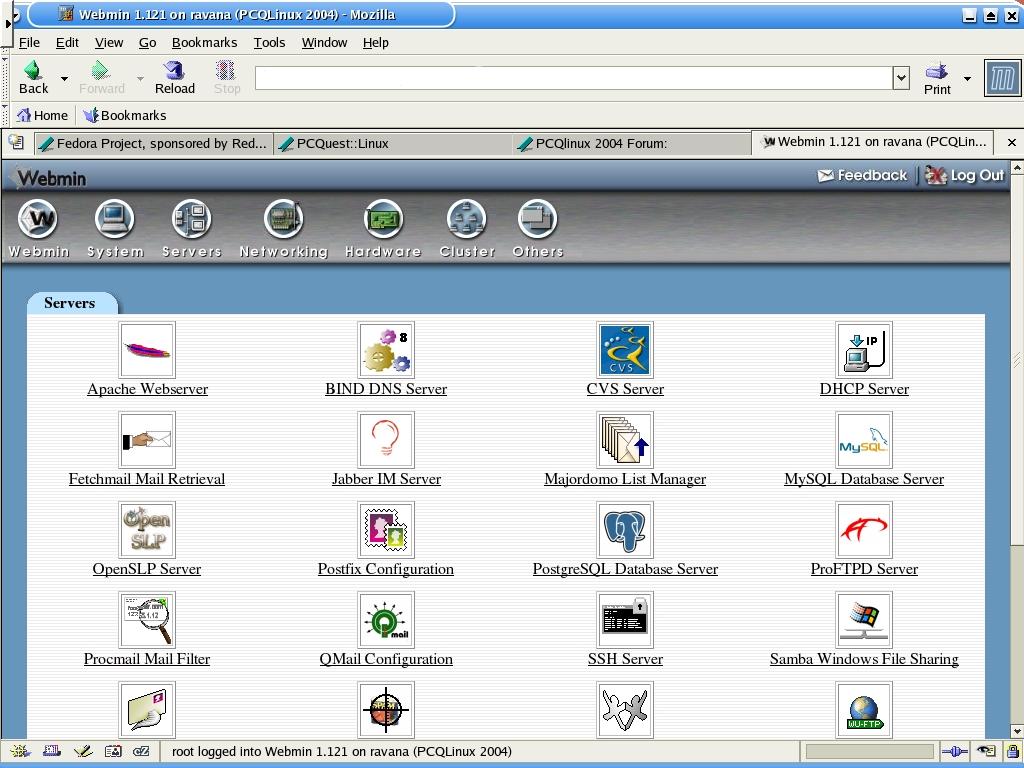Click the page scrollbar down arrow
The image size is (1024, 768).
click(x=1017, y=731)
